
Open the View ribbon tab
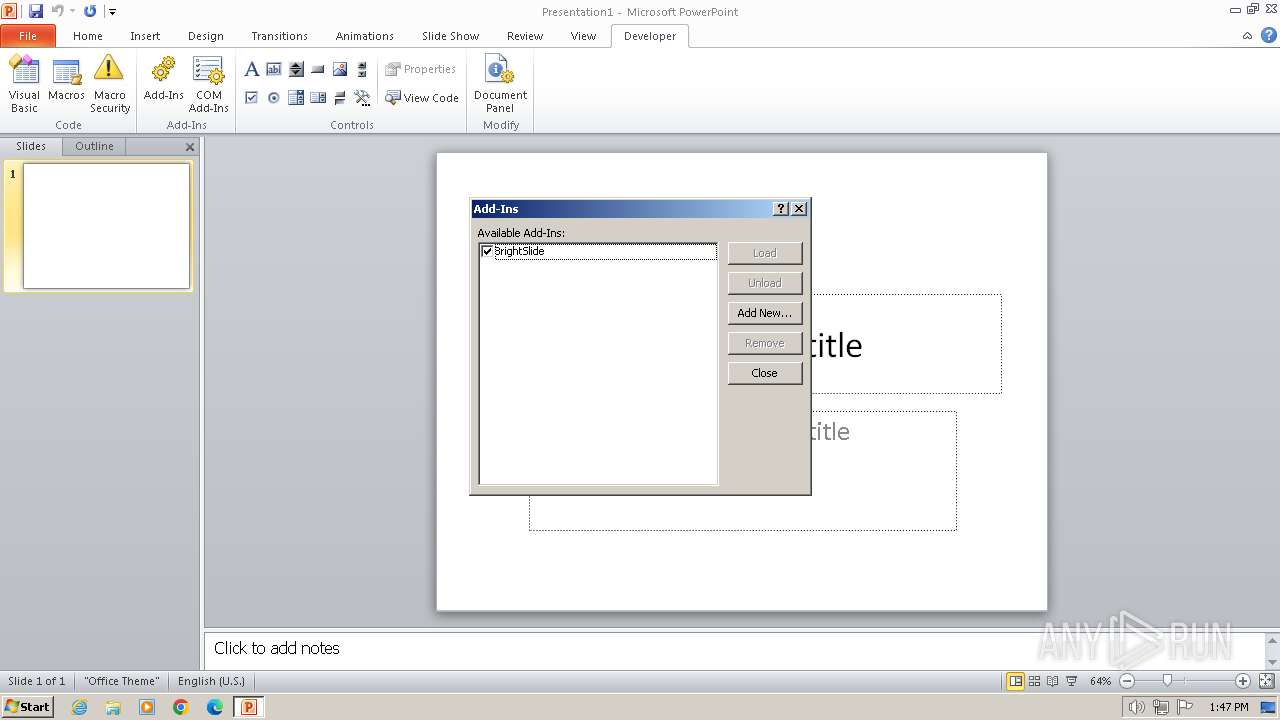pos(583,36)
